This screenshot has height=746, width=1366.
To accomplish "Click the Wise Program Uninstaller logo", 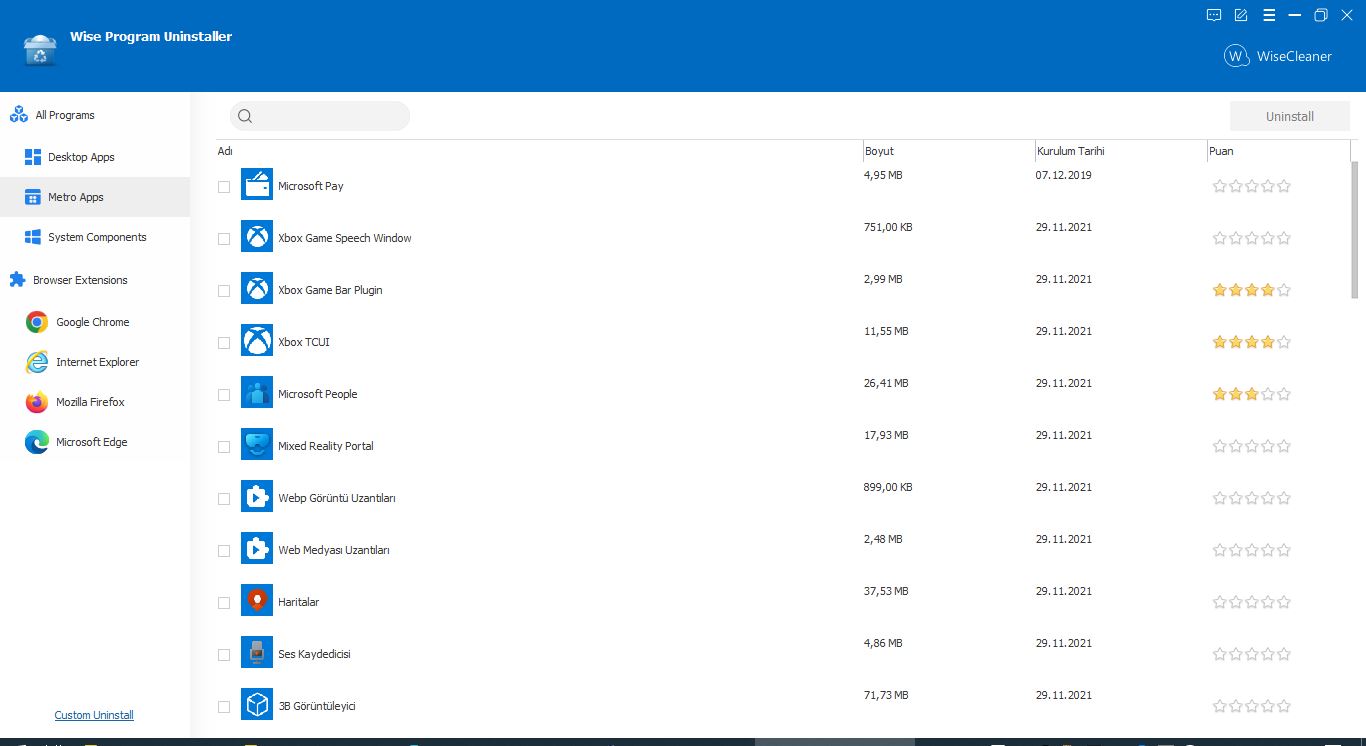I will tap(40, 50).
